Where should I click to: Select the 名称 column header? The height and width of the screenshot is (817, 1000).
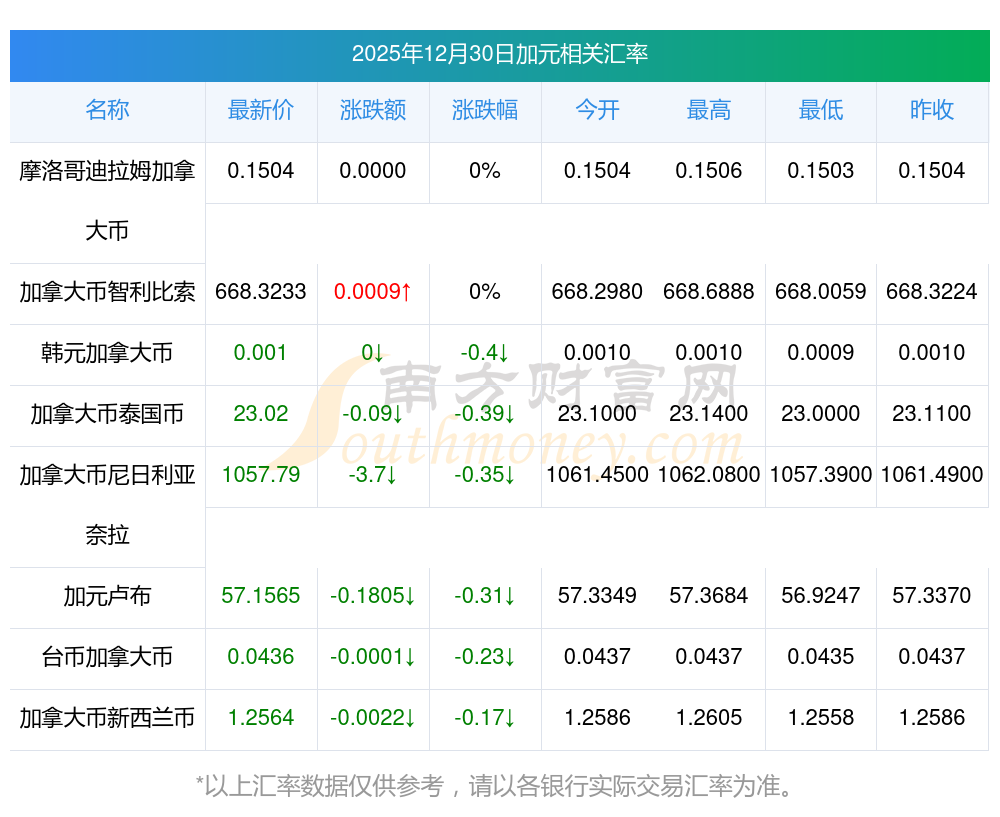[x=107, y=110]
